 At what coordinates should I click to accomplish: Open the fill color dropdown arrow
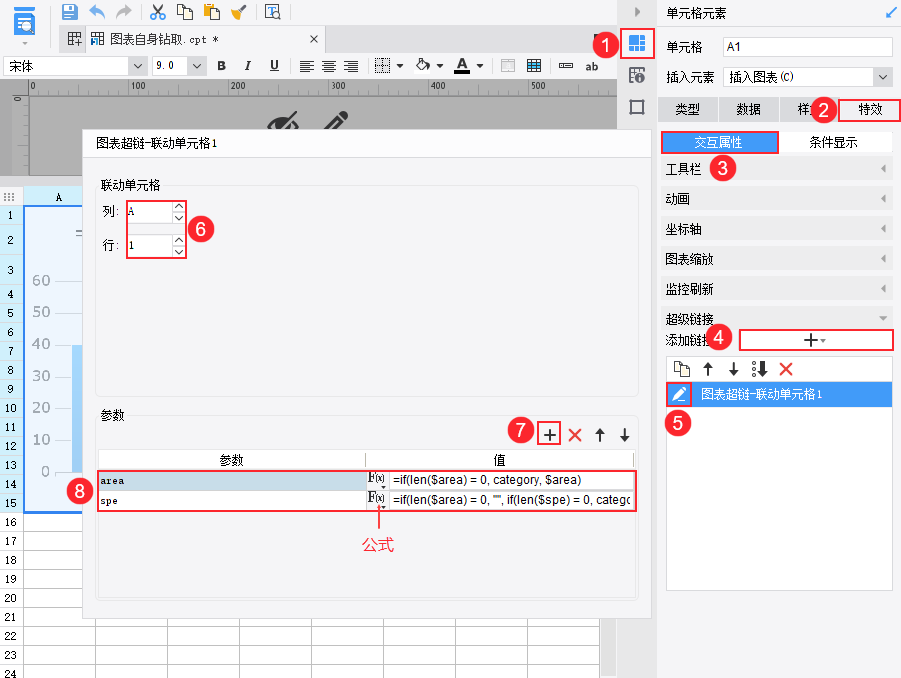[x=440, y=66]
